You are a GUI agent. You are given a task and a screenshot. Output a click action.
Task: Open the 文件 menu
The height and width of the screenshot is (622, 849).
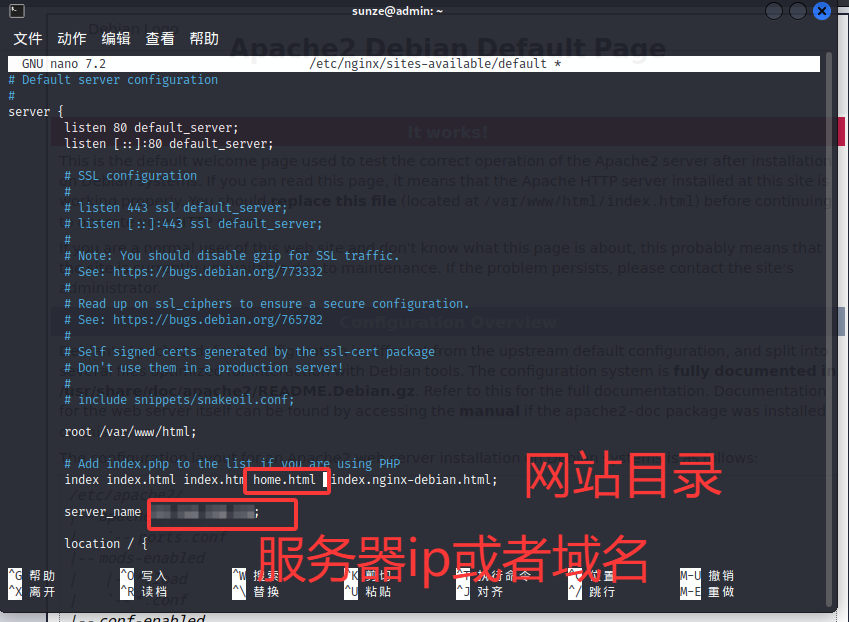[x=28, y=38]
